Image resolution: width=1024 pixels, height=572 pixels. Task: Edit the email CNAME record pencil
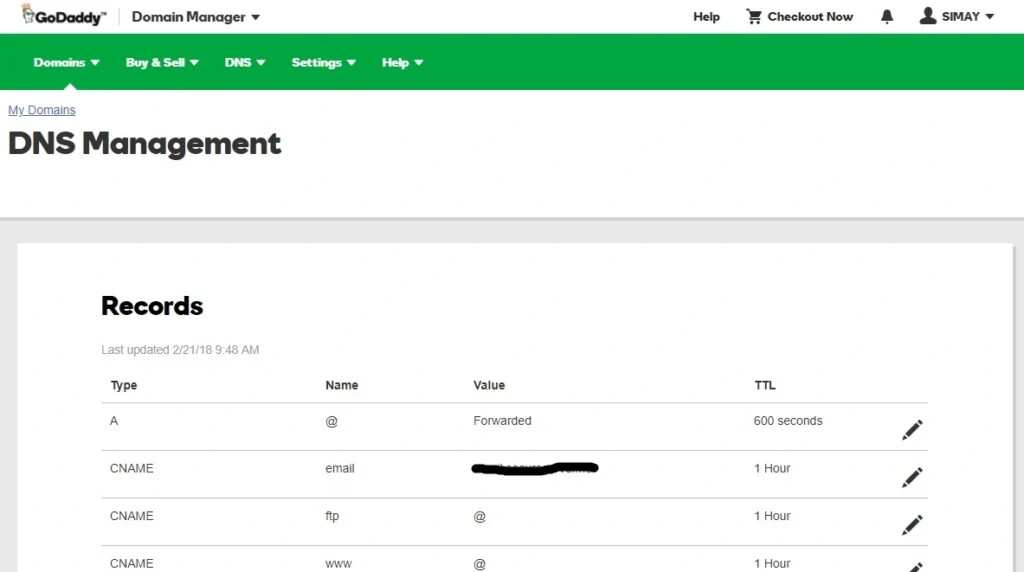pyautogui.click(x=912, y=477)
